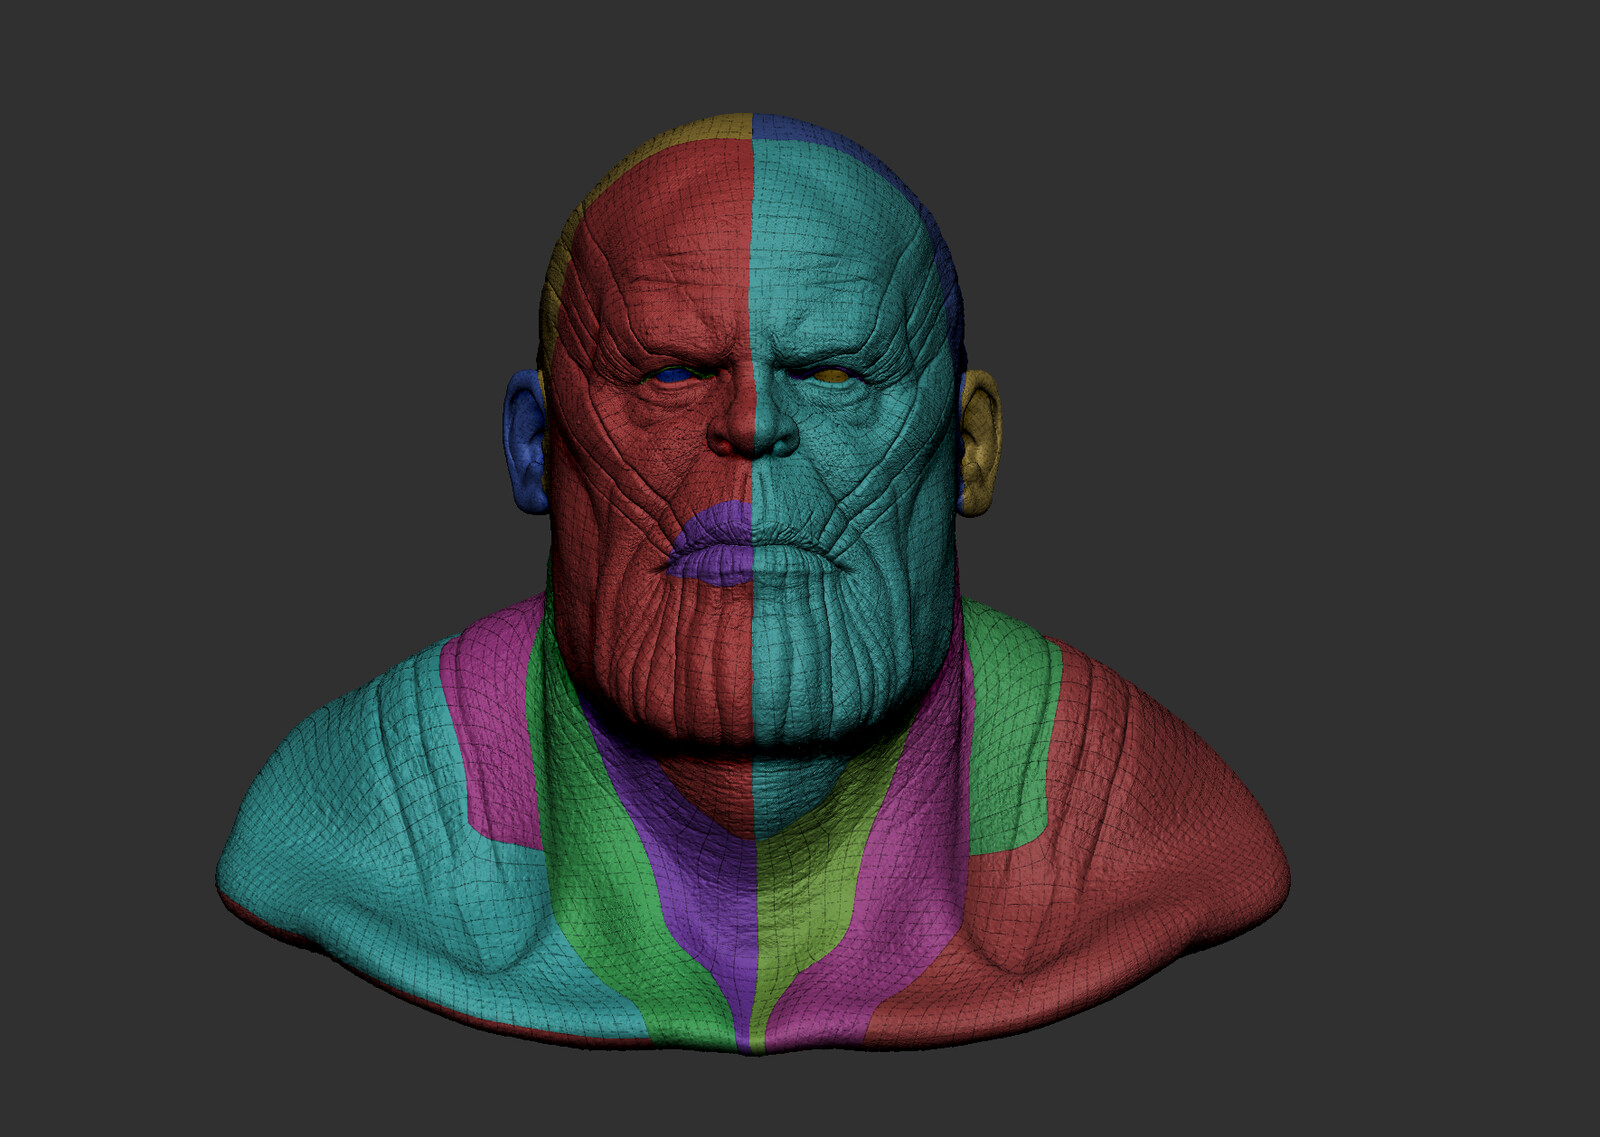Viewport: 1600px width, 1137px height.
Task: Select the purple lips polygroup on the face
Action: pos(712,541)
